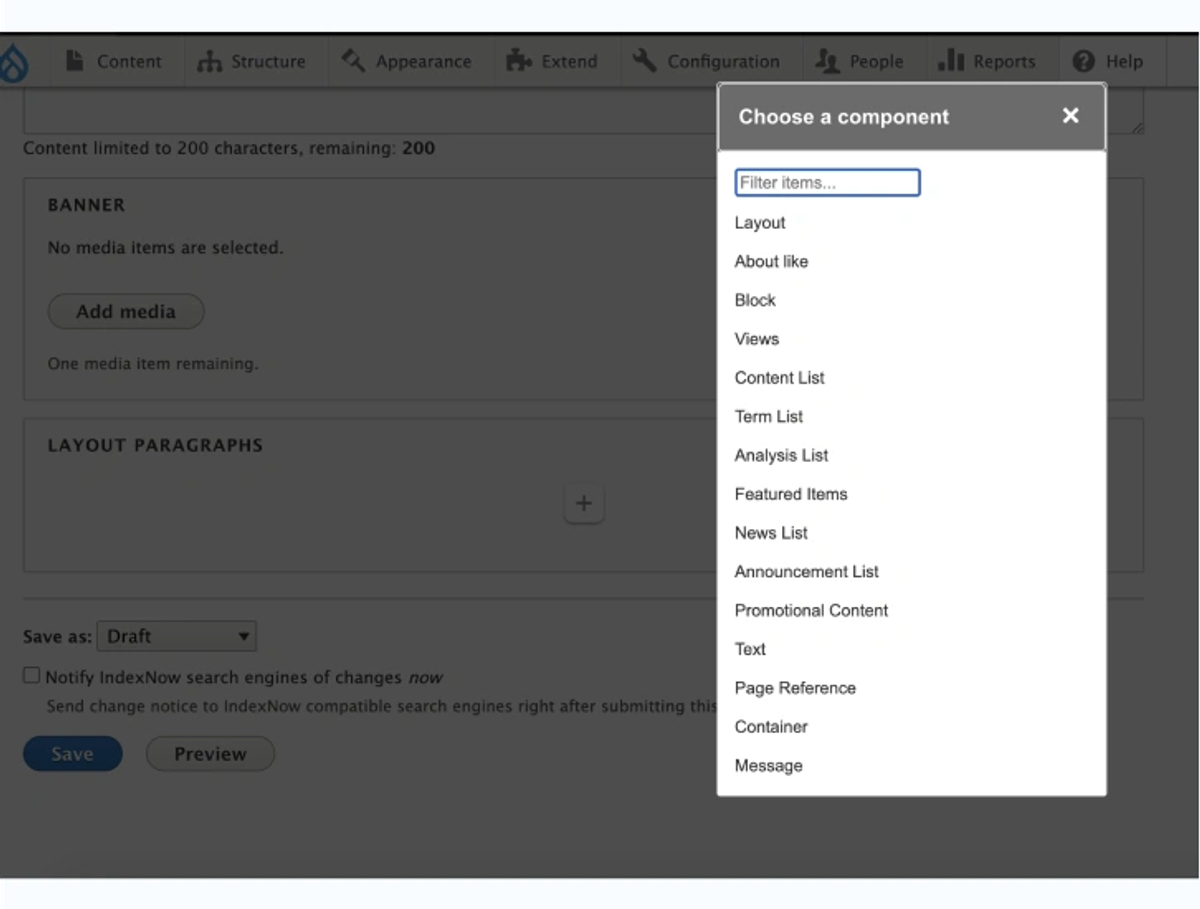Choose the About like component
The image size is (1200, 909).
[x=771, y=262]
